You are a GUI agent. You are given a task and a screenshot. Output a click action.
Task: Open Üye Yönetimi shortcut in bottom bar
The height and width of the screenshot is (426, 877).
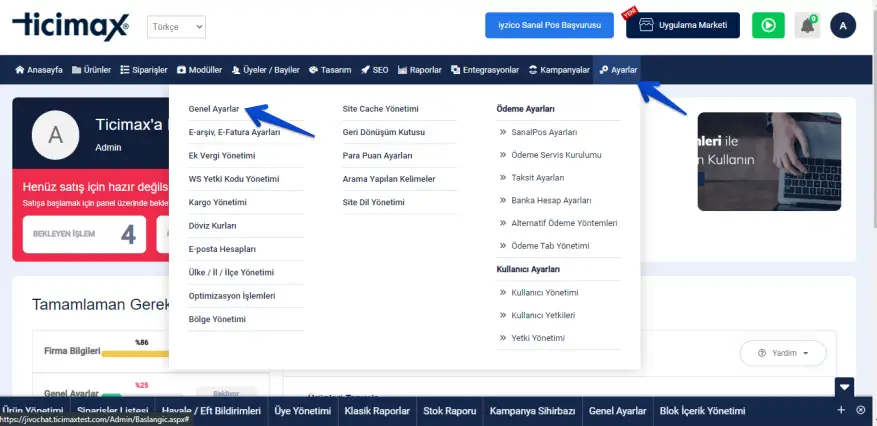tap(303, 411)
